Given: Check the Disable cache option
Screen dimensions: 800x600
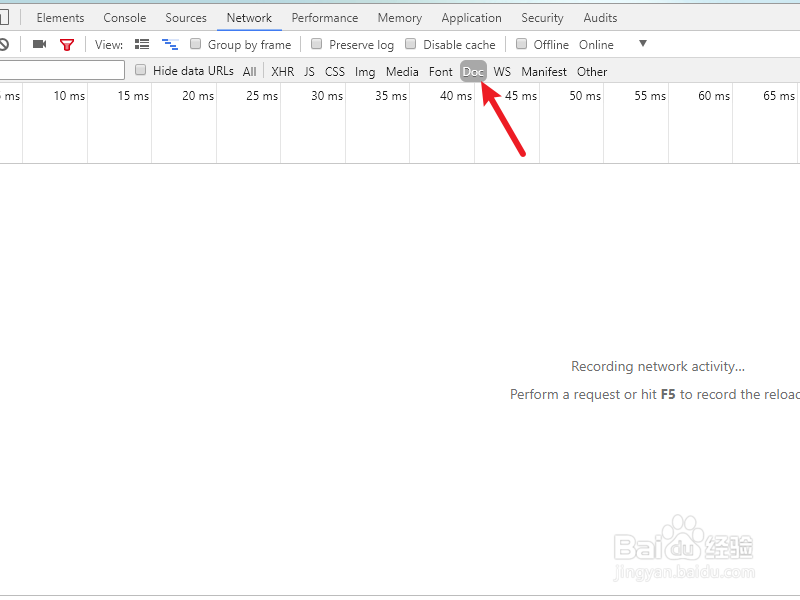Looking at the screenshot, I should (411, 44).
